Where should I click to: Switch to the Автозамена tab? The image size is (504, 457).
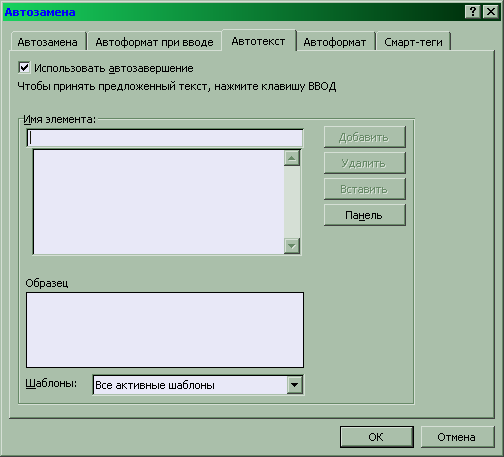[x=48, y=42]
